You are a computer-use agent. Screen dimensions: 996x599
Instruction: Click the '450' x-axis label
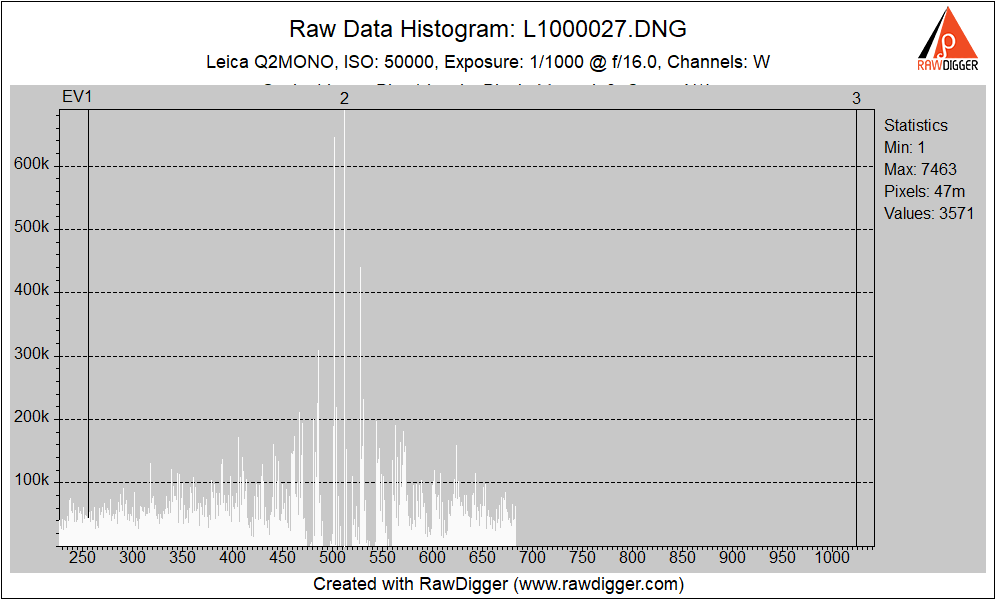283,558
